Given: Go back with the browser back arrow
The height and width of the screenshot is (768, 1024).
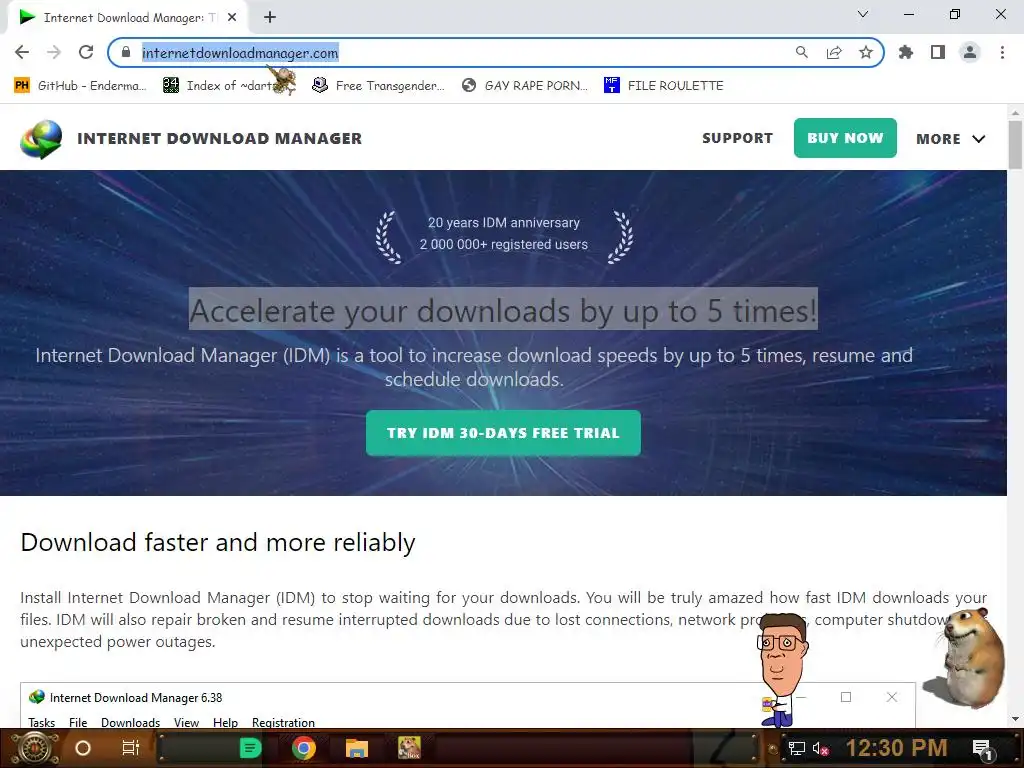Looking at the screenshot, I should (22, 52).
